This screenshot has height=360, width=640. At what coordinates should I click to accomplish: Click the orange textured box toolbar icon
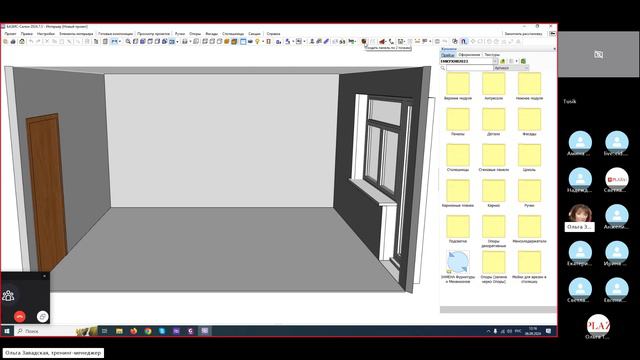234,42
